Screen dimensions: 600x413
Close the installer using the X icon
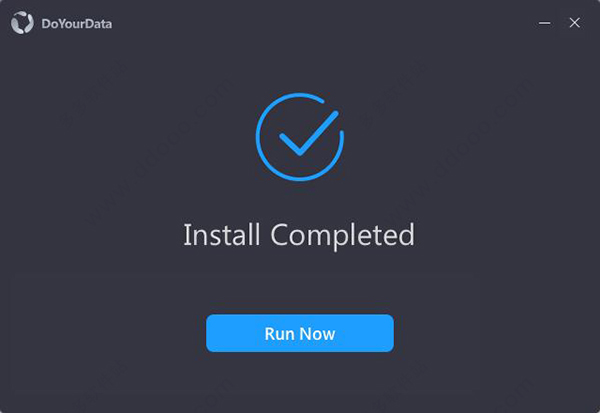(574, 23)
